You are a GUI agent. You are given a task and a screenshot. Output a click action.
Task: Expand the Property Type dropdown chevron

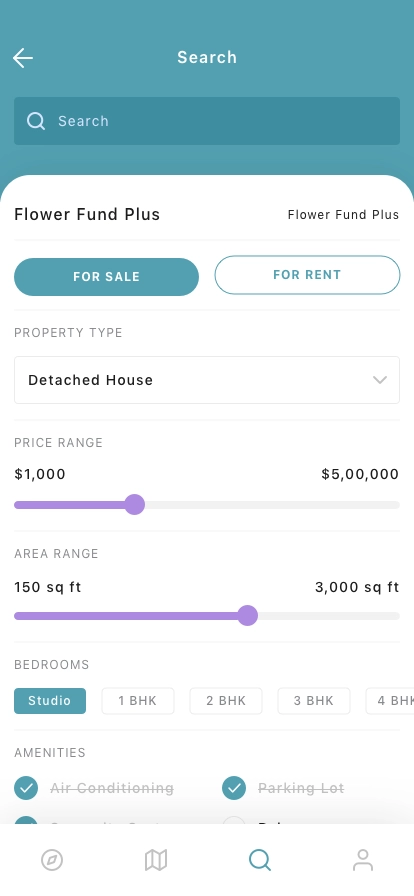[380, 380]
